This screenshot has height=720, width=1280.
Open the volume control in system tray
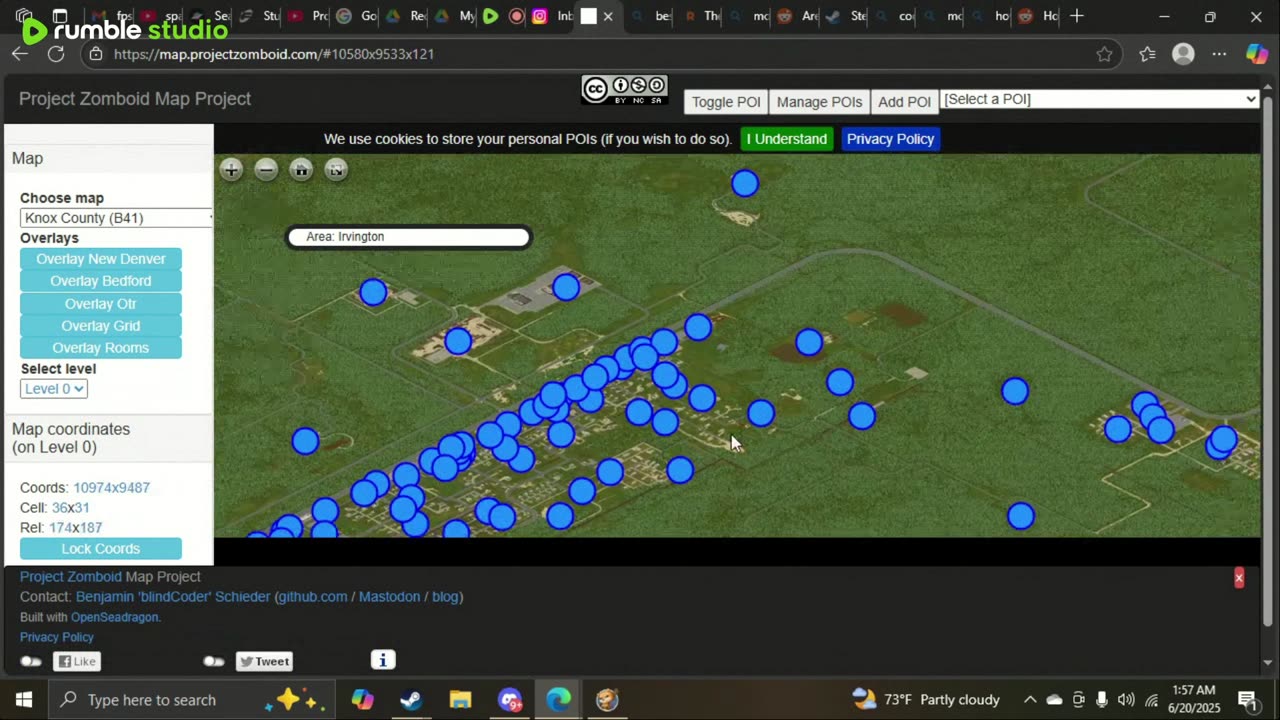point(1126,700)
